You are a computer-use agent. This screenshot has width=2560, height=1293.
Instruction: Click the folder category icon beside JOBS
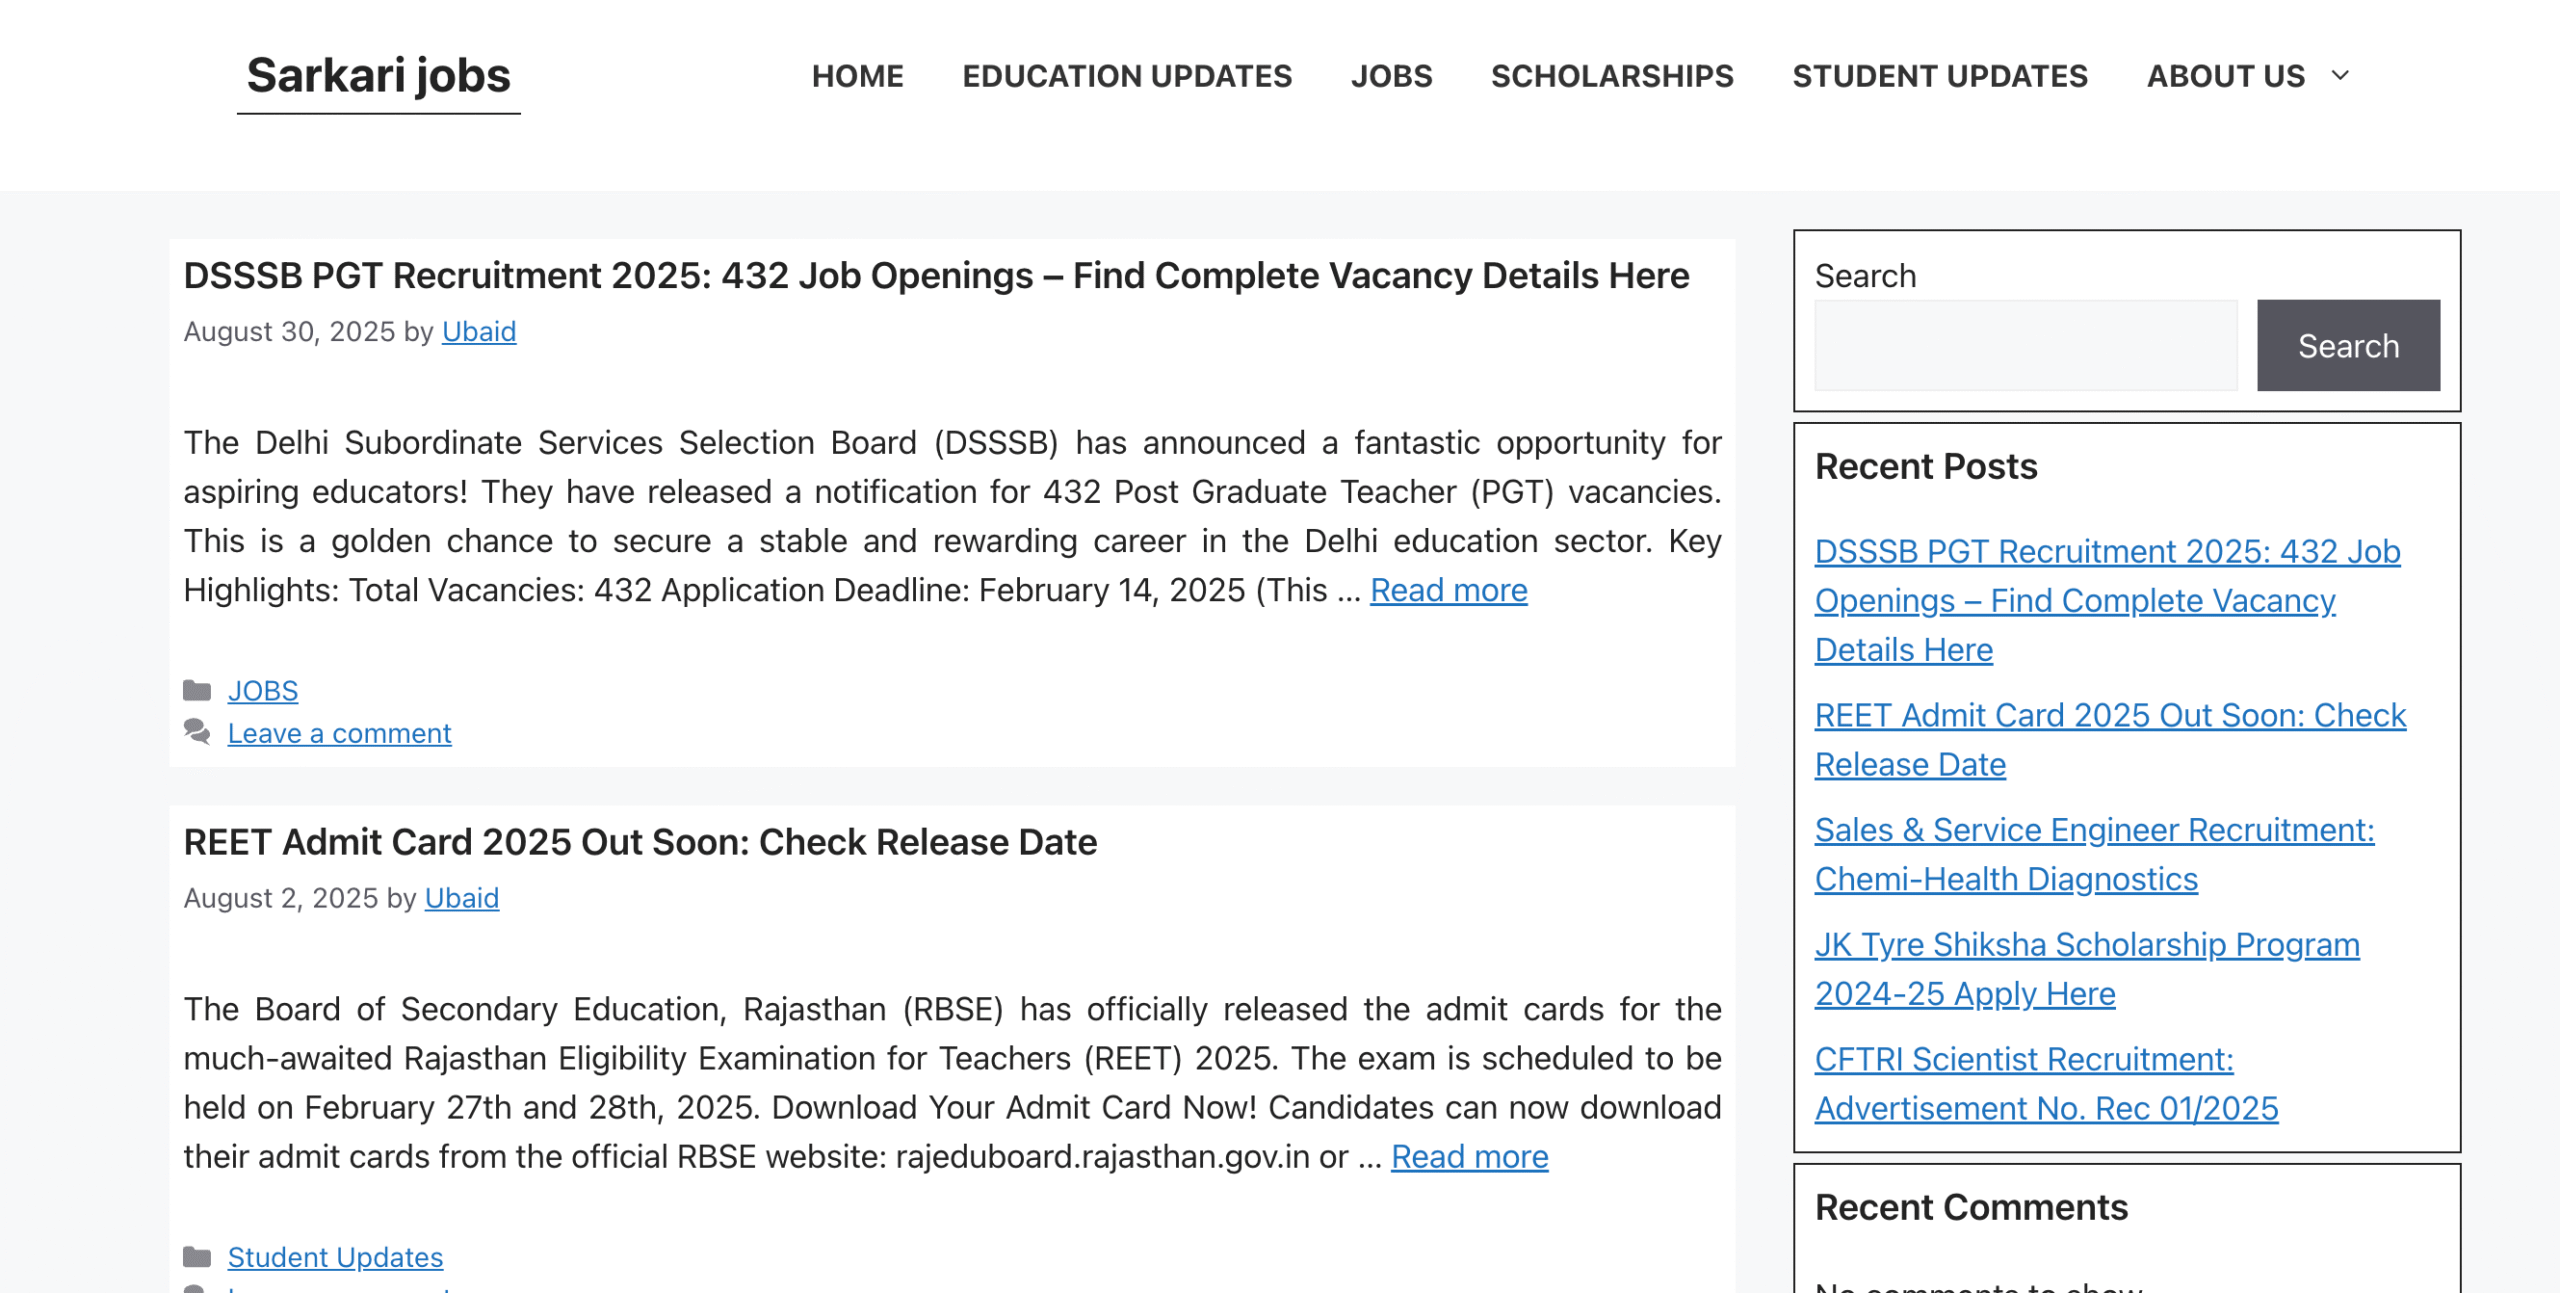tap(197, 691)
